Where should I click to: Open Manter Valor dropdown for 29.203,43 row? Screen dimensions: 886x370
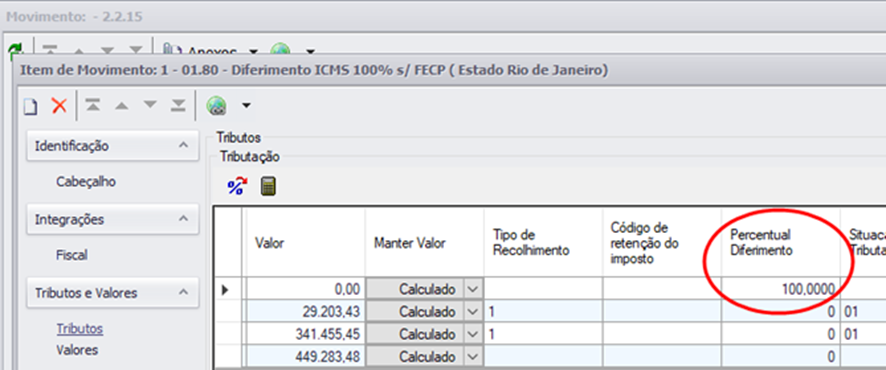473,312
